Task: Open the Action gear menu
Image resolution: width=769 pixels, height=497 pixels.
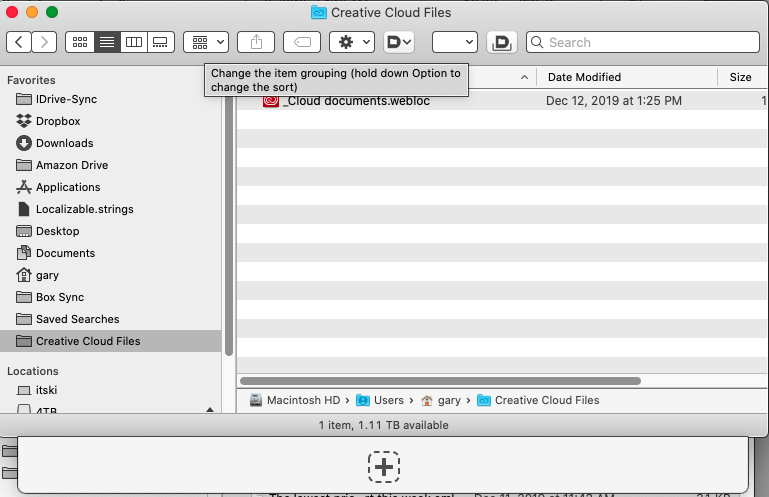Action: (x=352, y=42)
